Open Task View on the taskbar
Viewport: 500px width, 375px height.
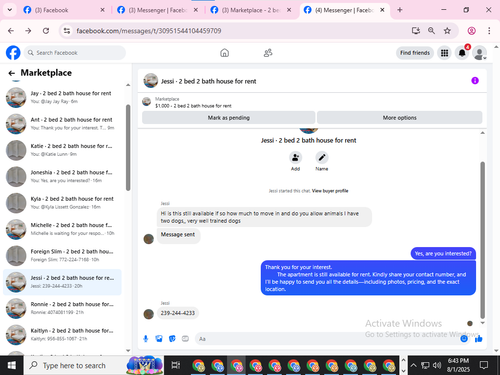click(x=176, y=365)
